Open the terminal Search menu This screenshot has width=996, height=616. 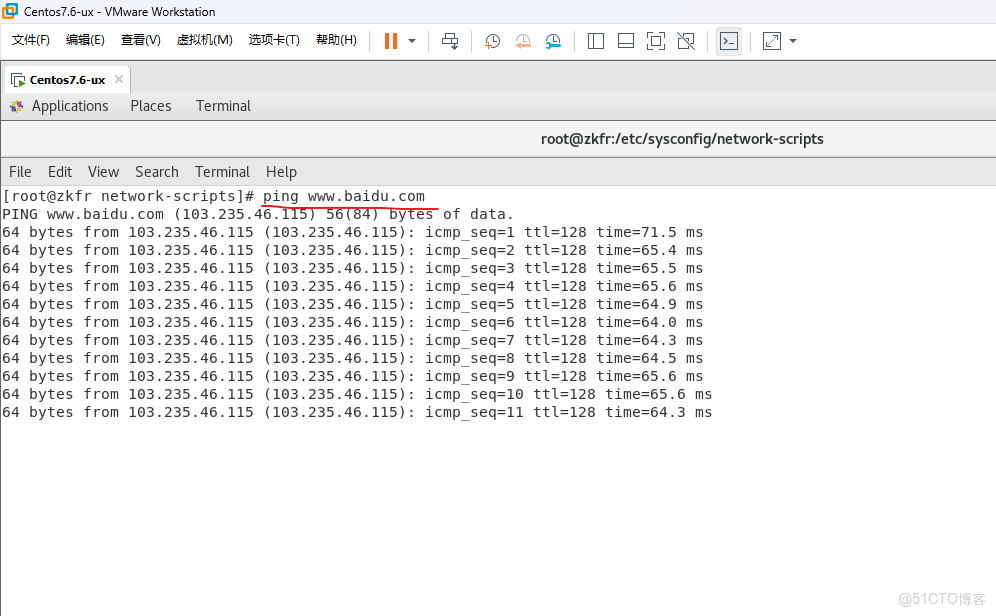tap(157, 172)
